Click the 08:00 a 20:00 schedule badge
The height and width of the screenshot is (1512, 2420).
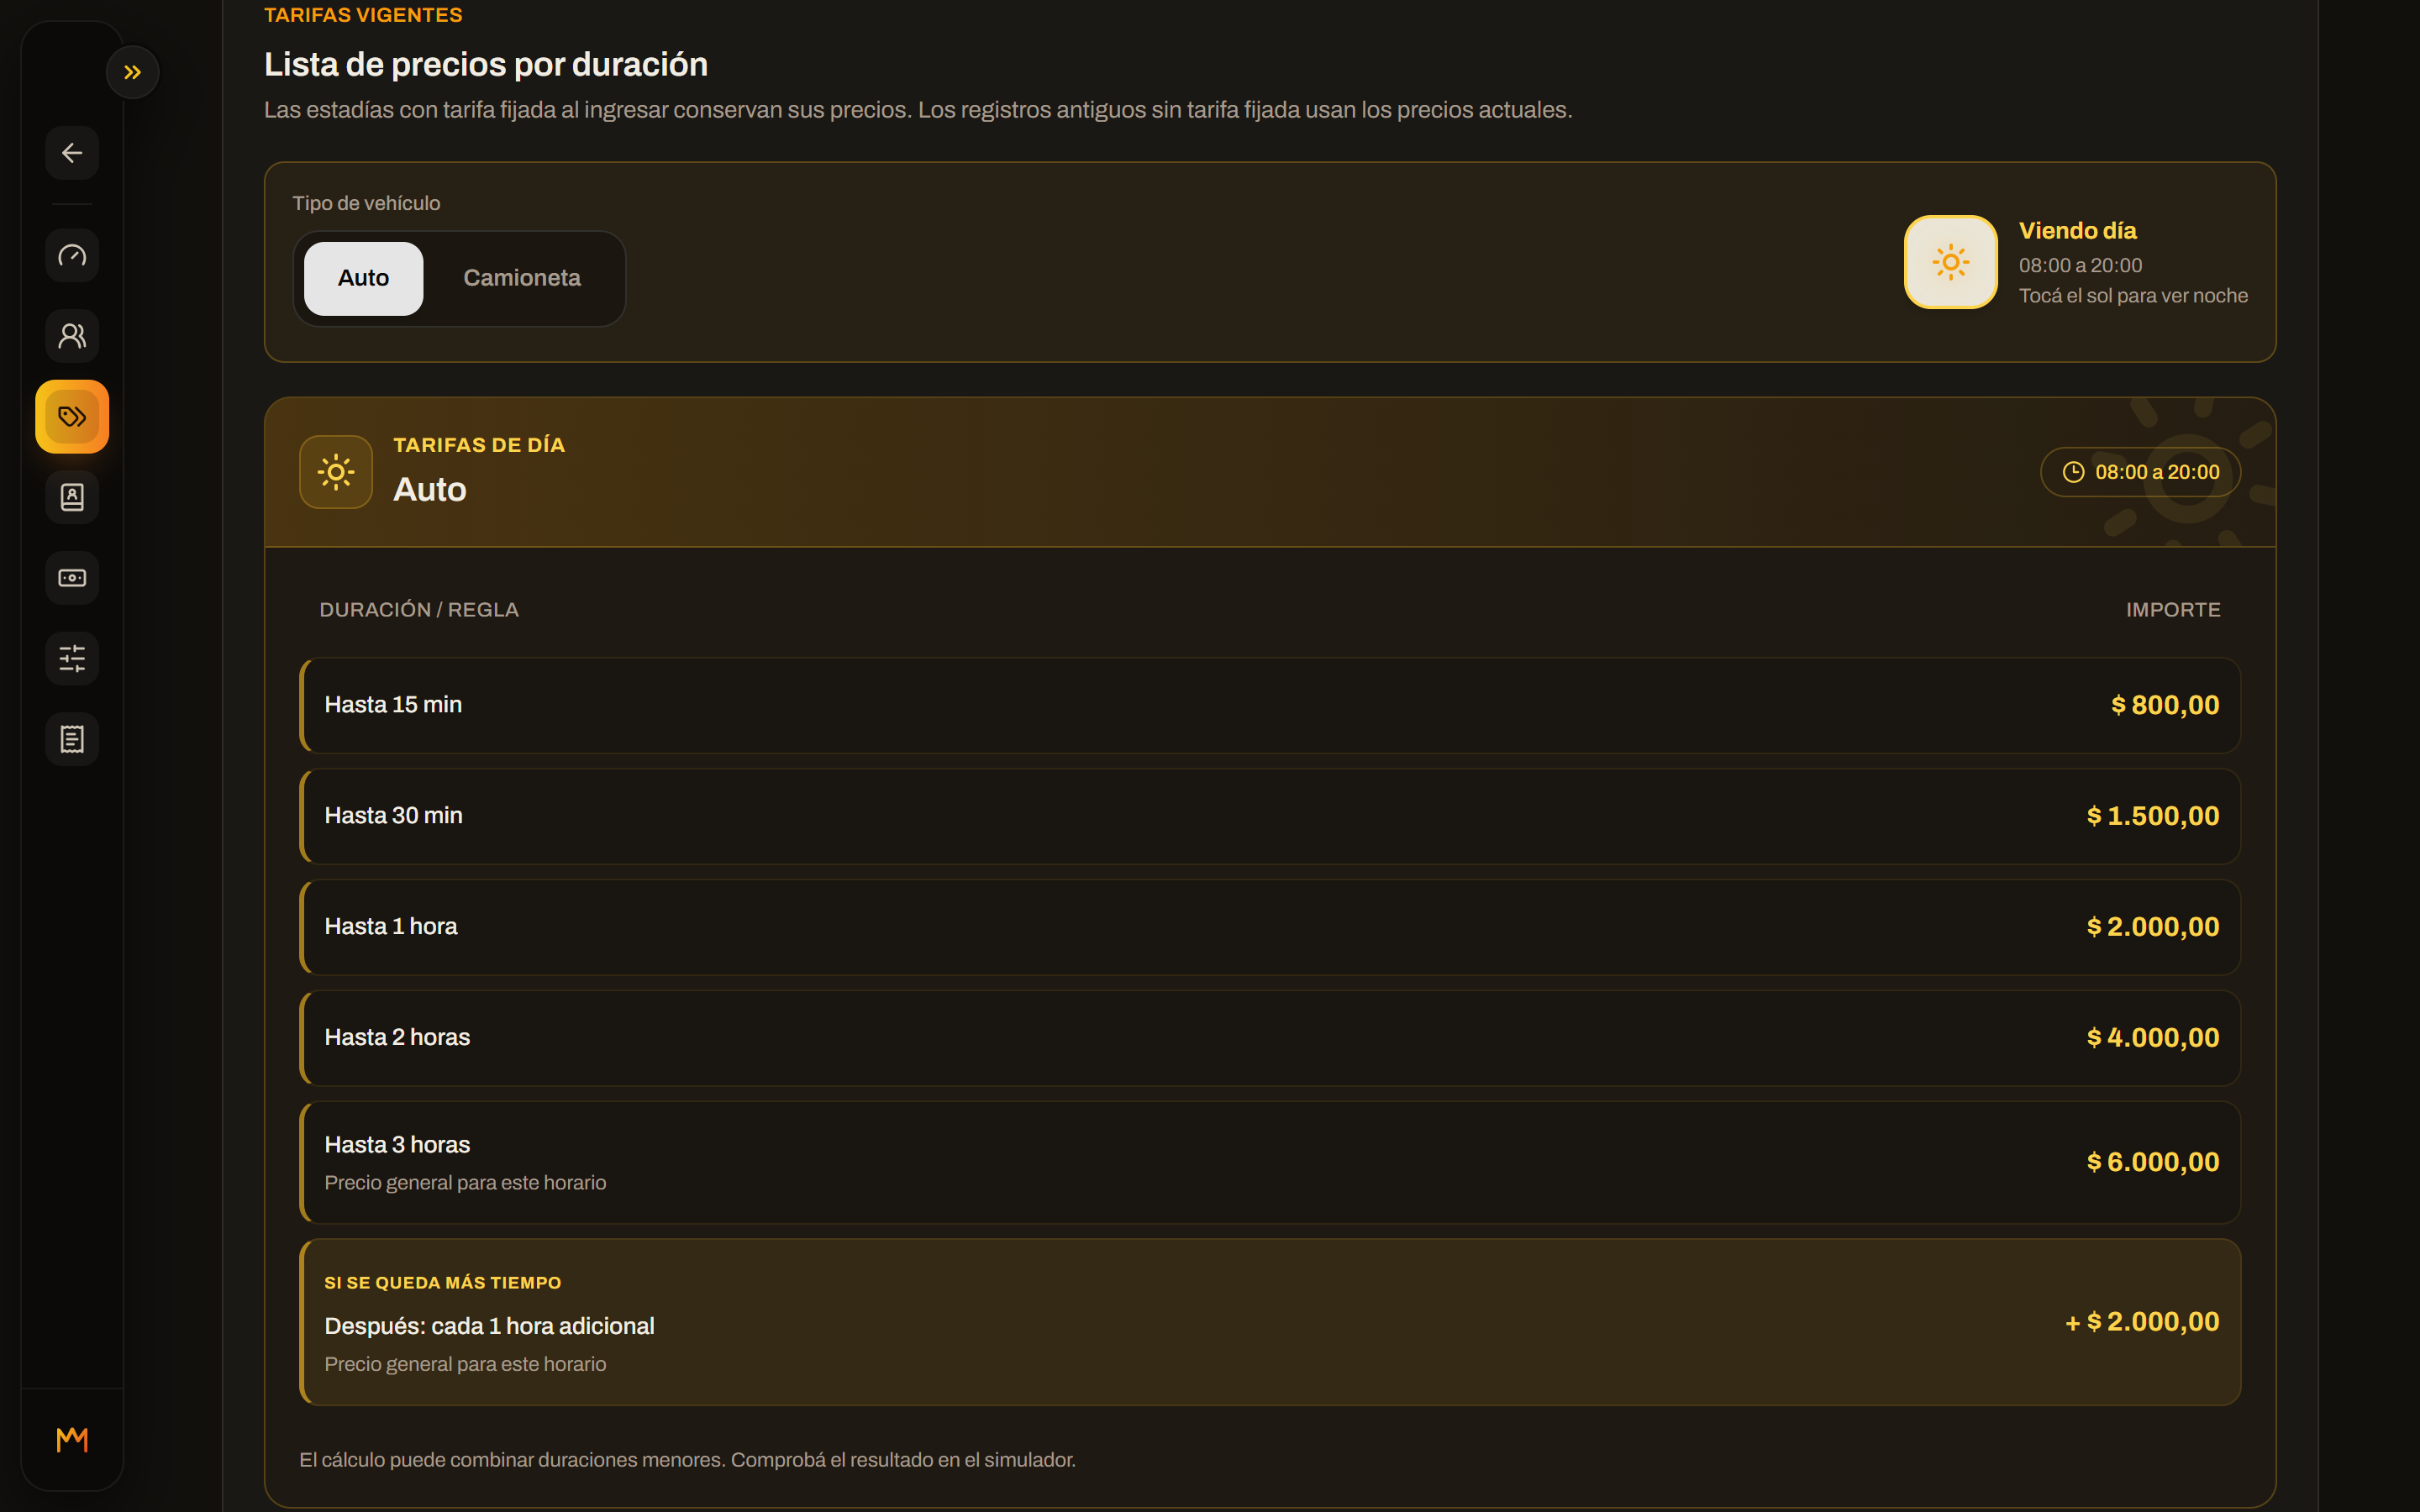[2140, 472]
